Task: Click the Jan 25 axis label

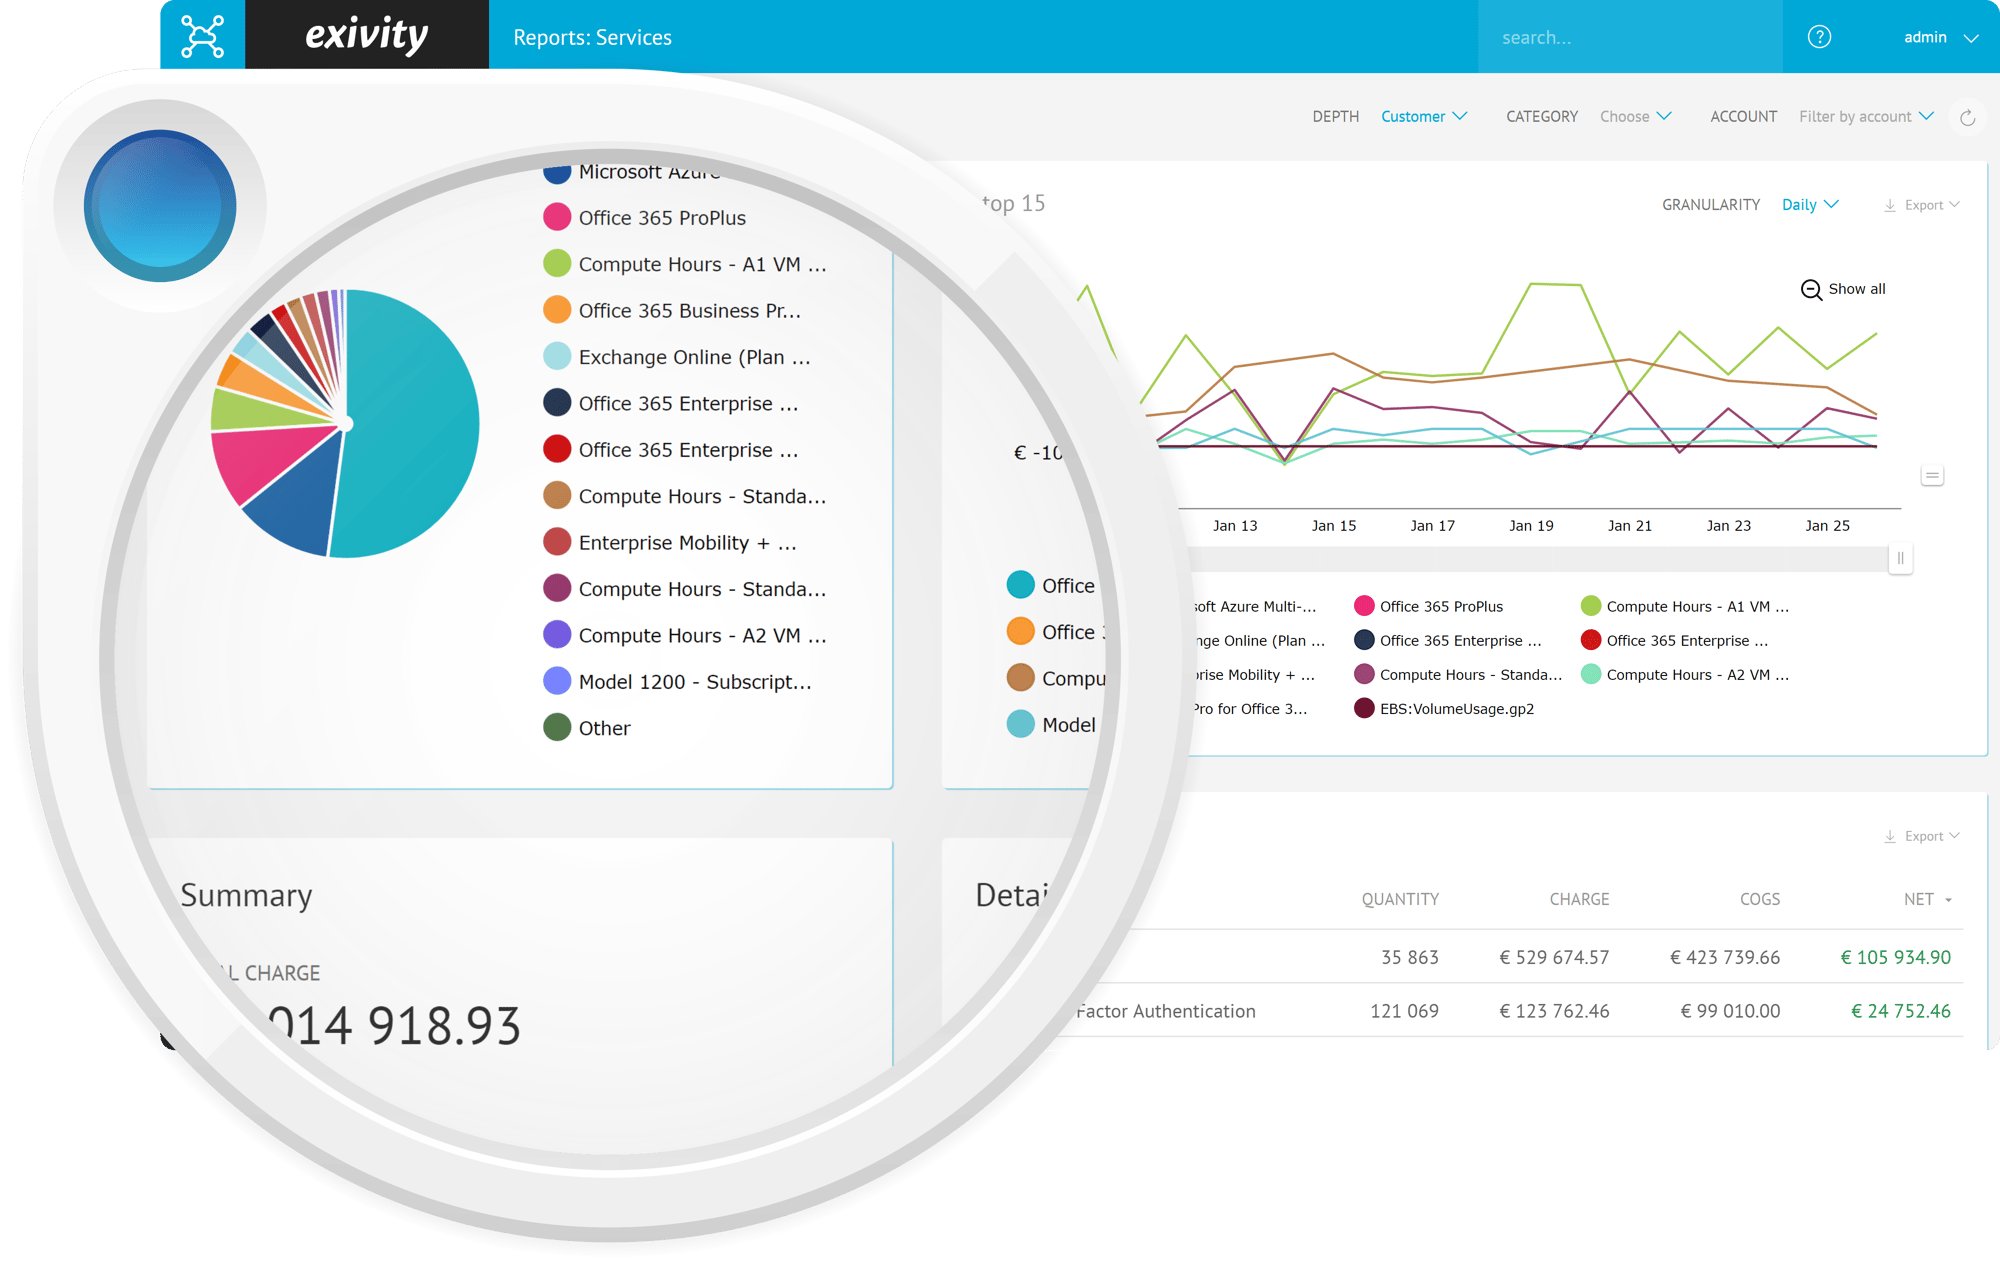Action: pos(1827,525)
